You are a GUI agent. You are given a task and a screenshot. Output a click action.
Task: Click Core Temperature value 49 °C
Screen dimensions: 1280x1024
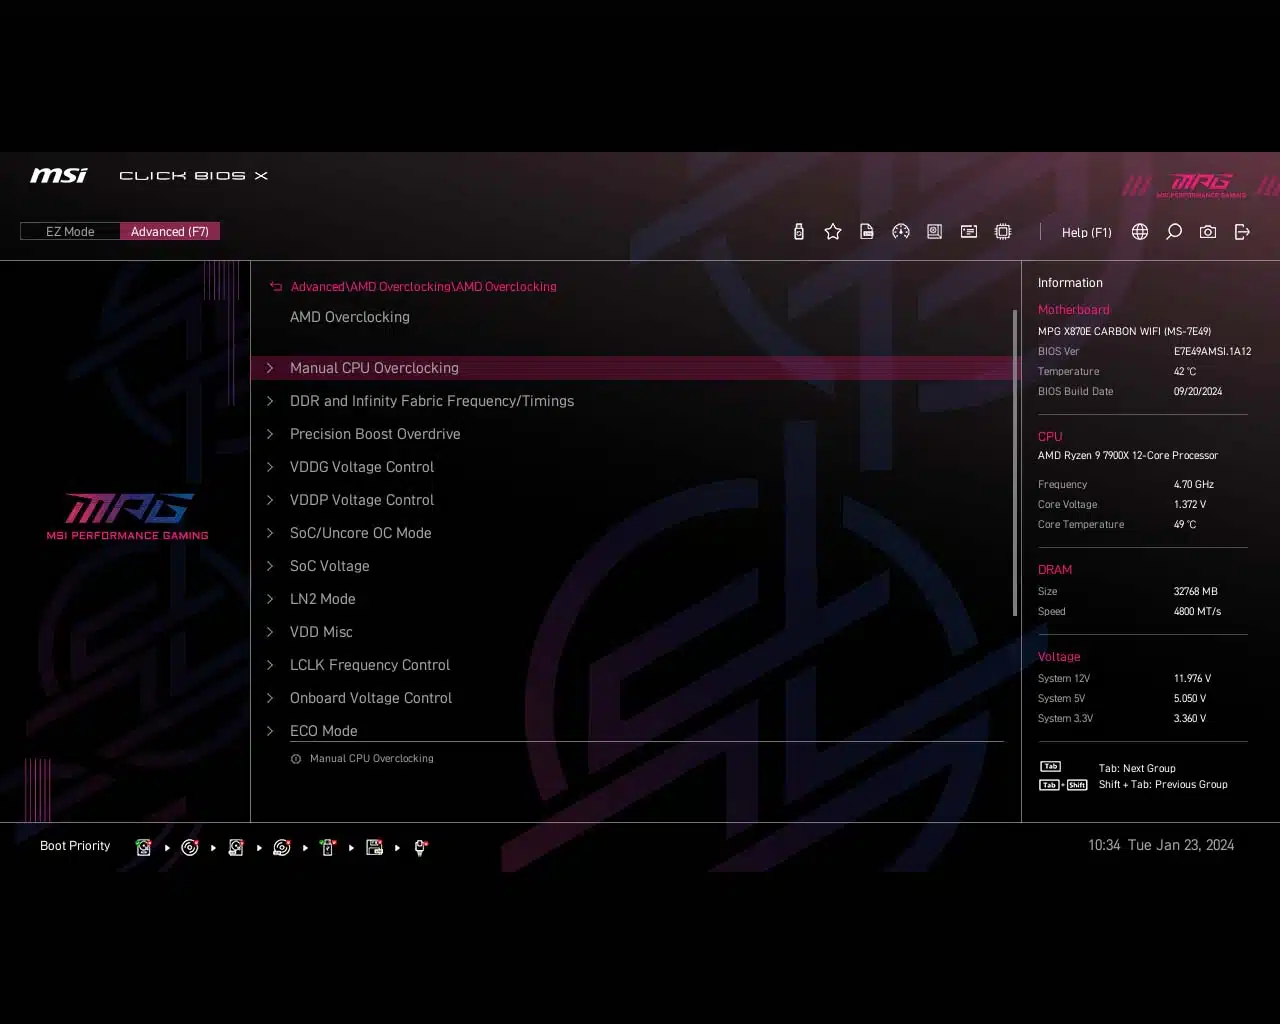tap(1185, 524)
